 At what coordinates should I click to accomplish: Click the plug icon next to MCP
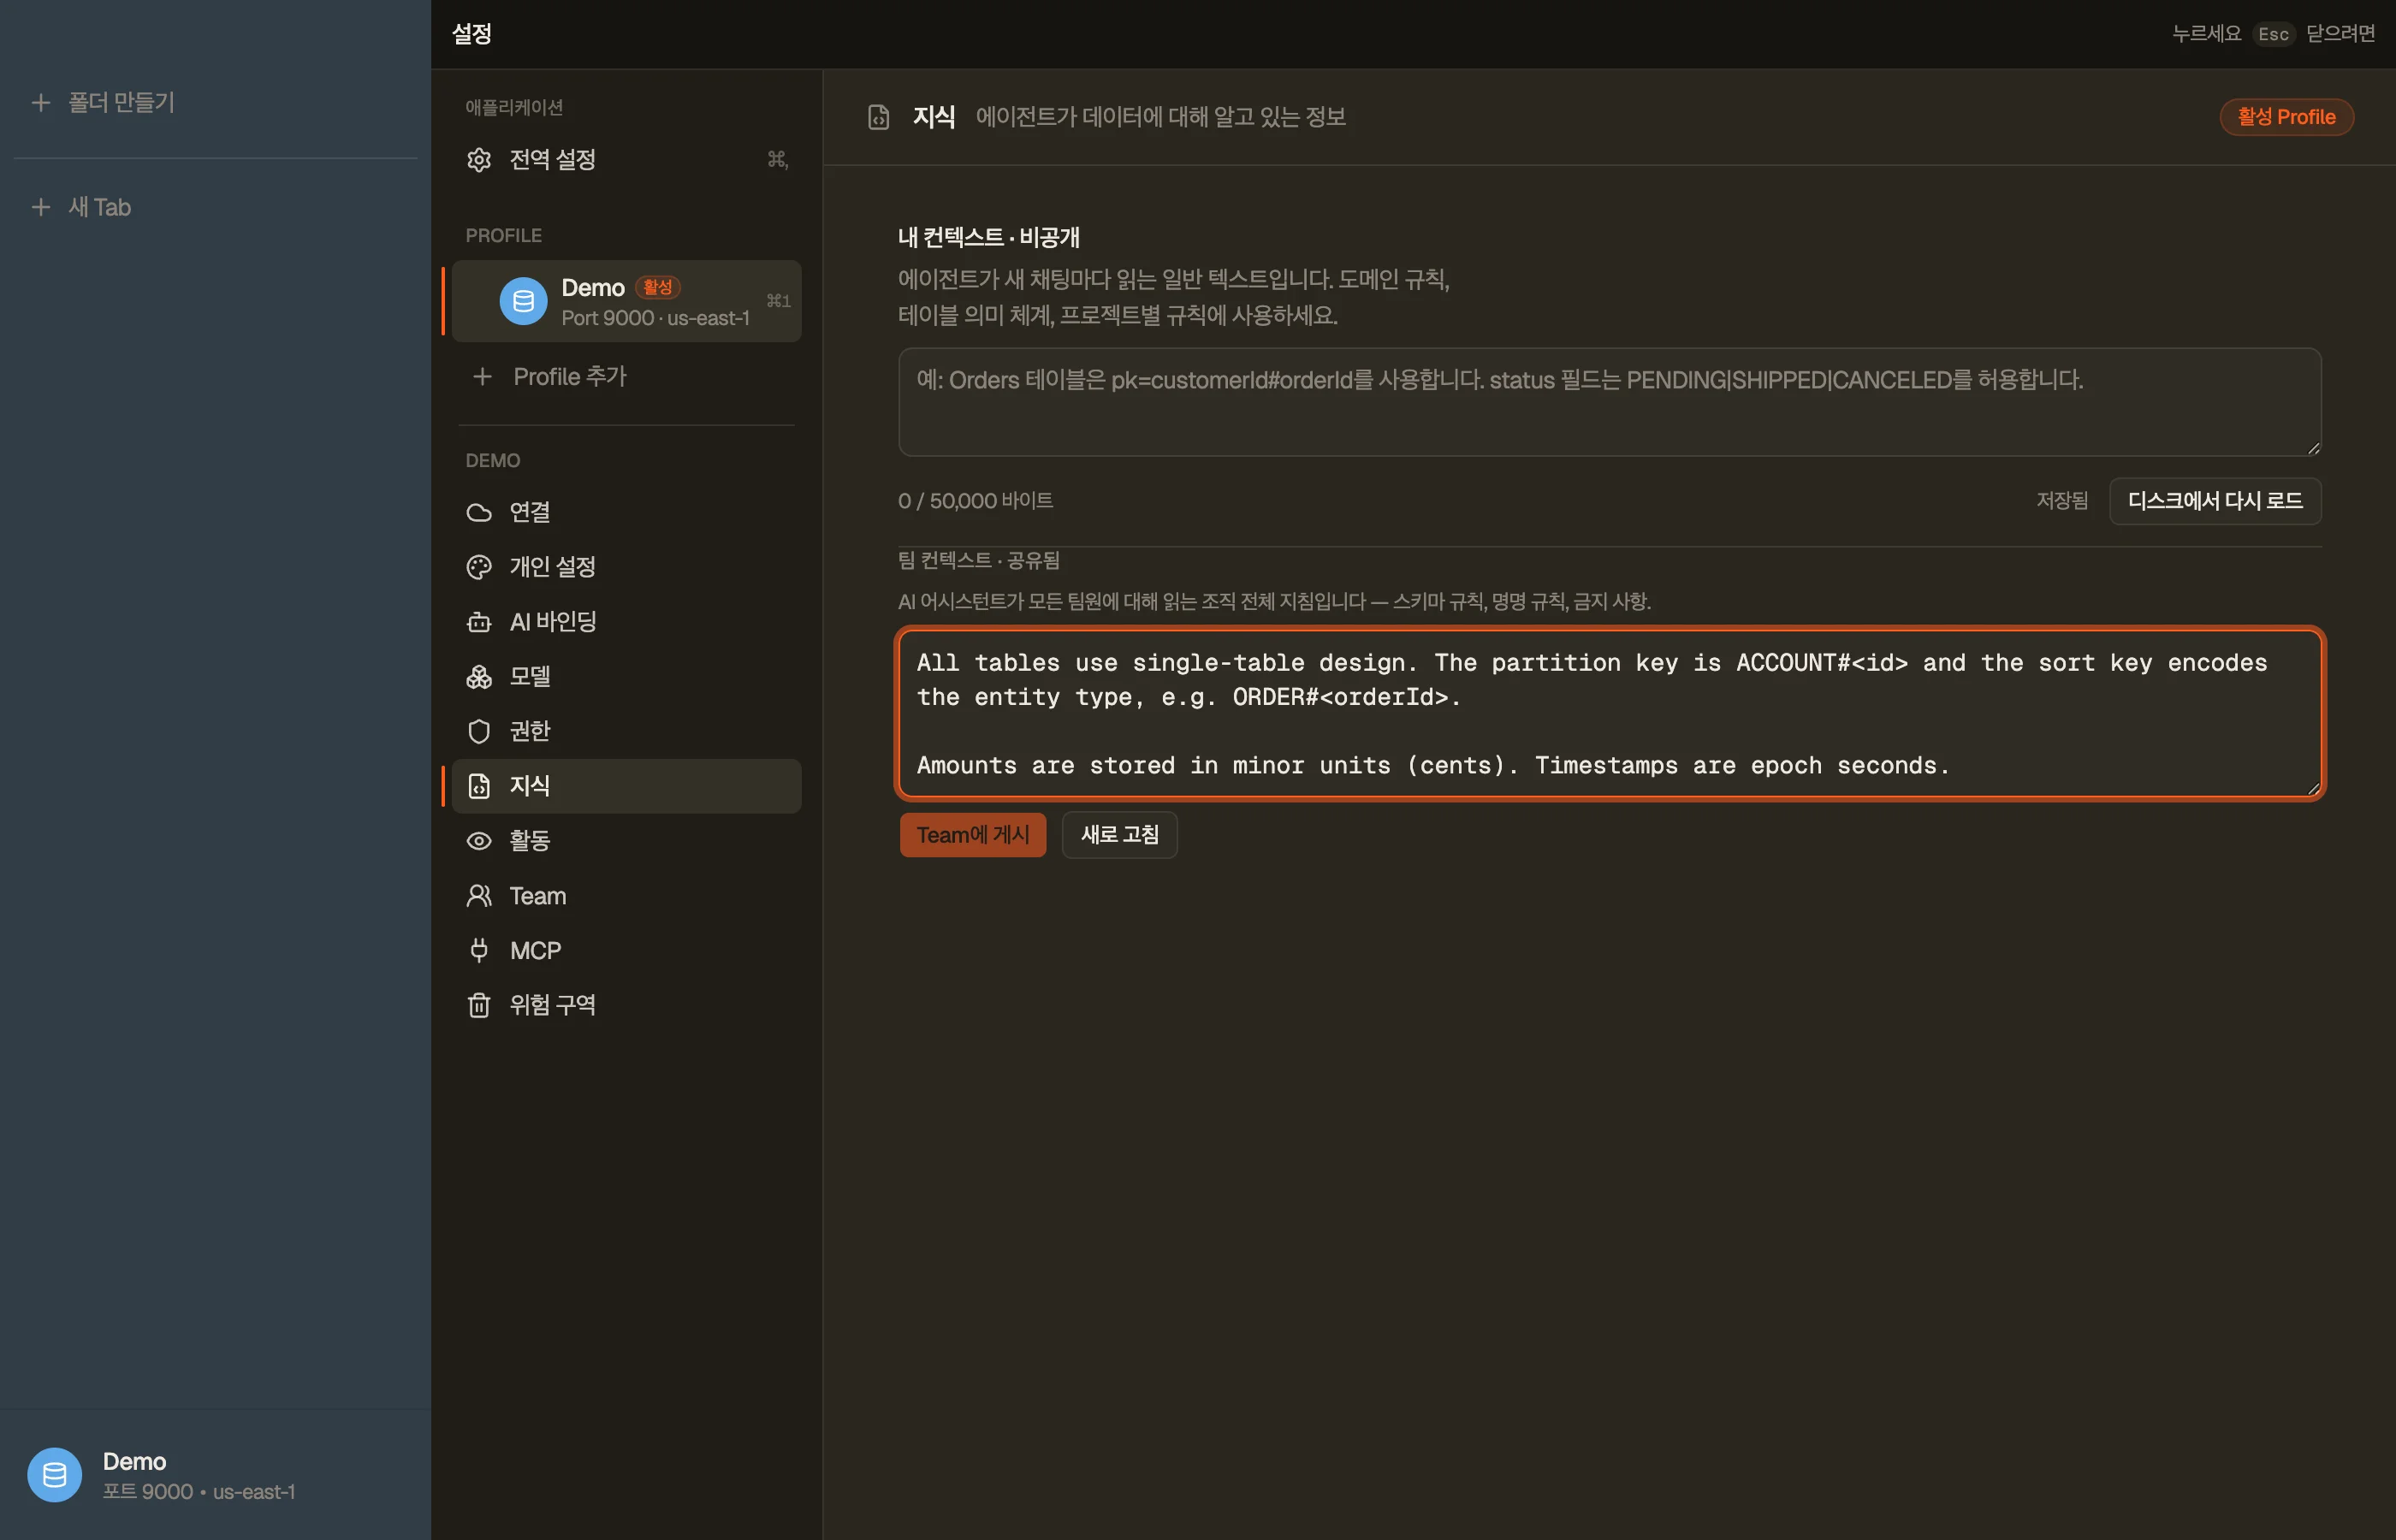479,950
